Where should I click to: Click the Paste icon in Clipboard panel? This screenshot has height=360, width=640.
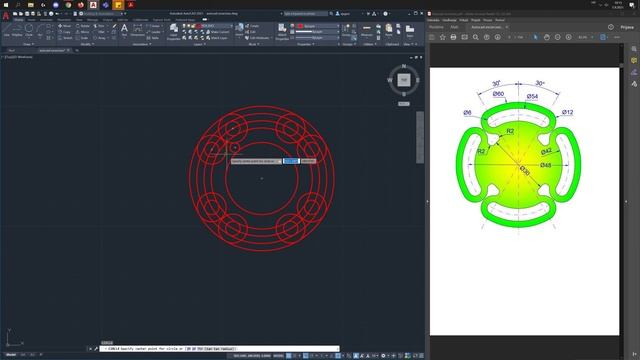pos(389,30)
